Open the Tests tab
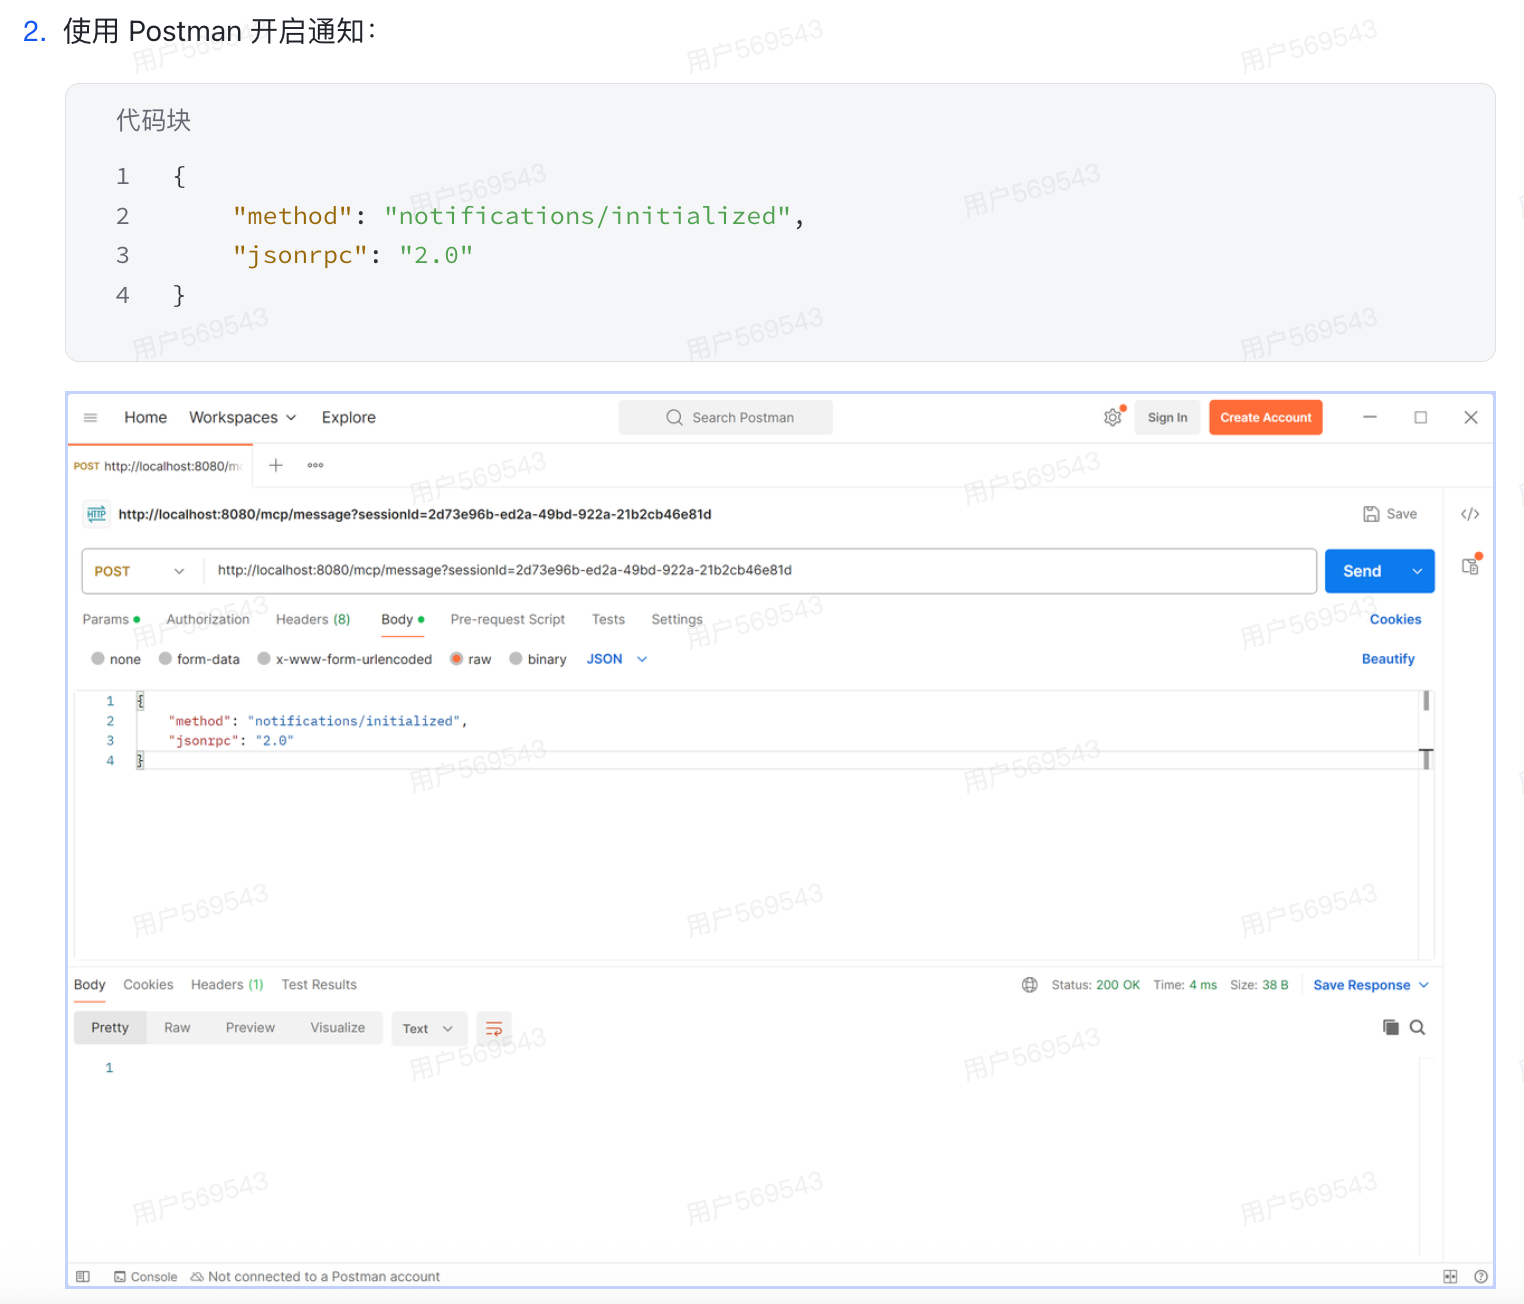This screenshot has height=1304, width=1524. [x=608, y=620]
